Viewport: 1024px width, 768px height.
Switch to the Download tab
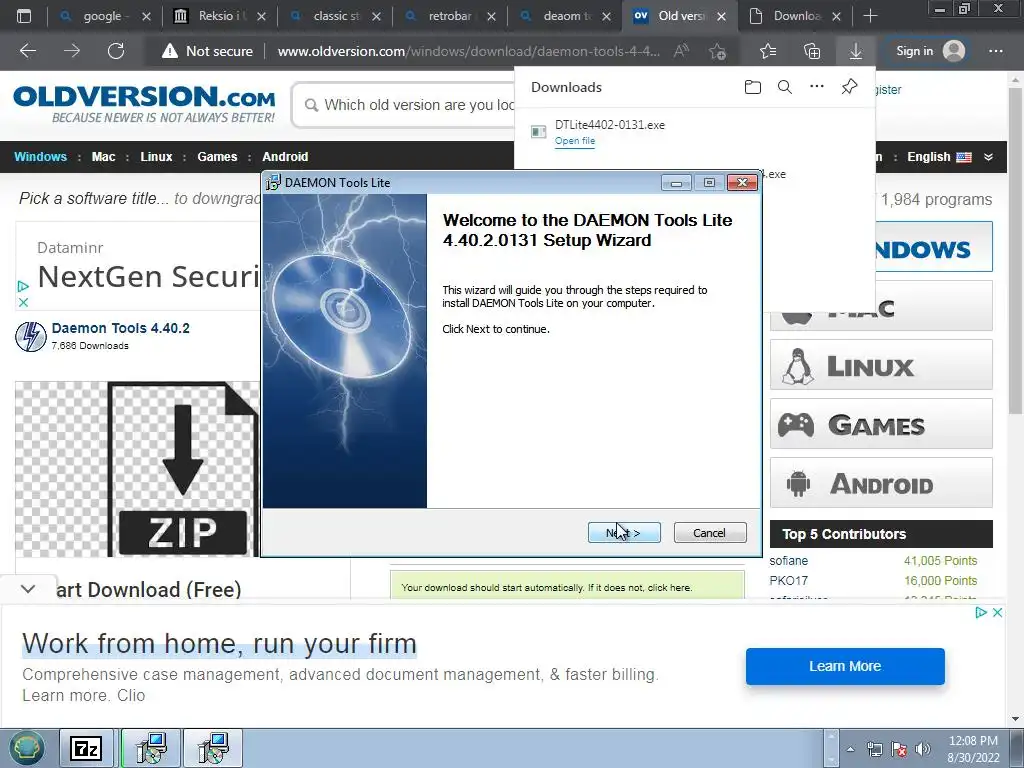(795, 16)
